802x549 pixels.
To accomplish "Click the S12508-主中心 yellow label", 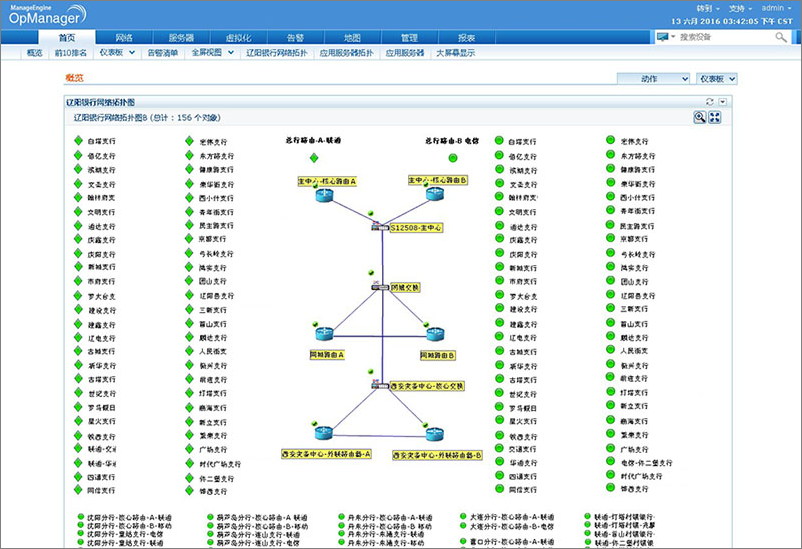I will [x=416, y=228].
